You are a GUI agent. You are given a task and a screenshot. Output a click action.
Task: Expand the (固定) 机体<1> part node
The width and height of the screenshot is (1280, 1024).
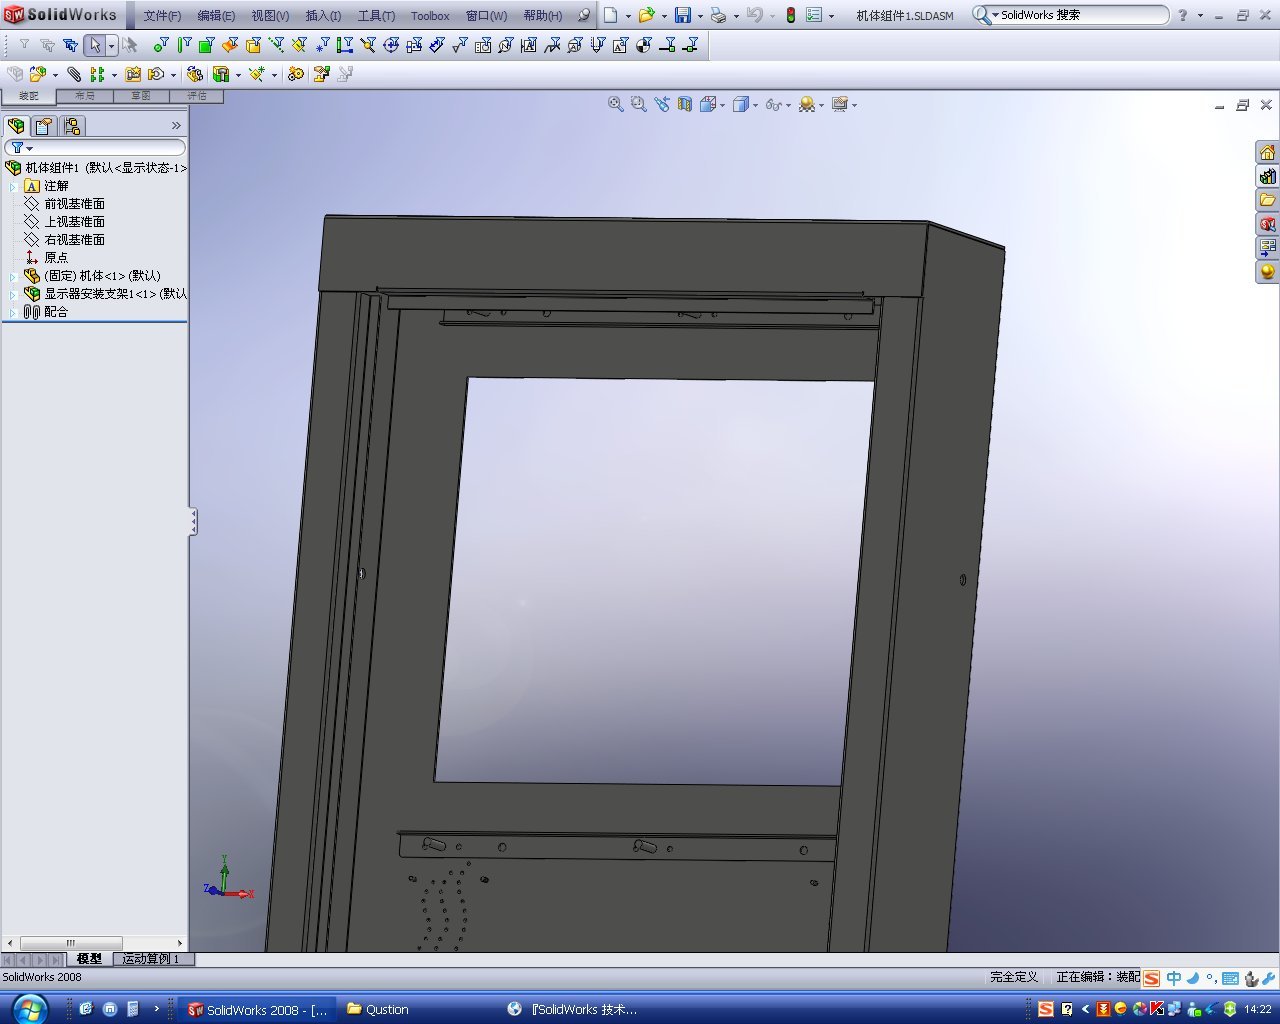[13, 276]
